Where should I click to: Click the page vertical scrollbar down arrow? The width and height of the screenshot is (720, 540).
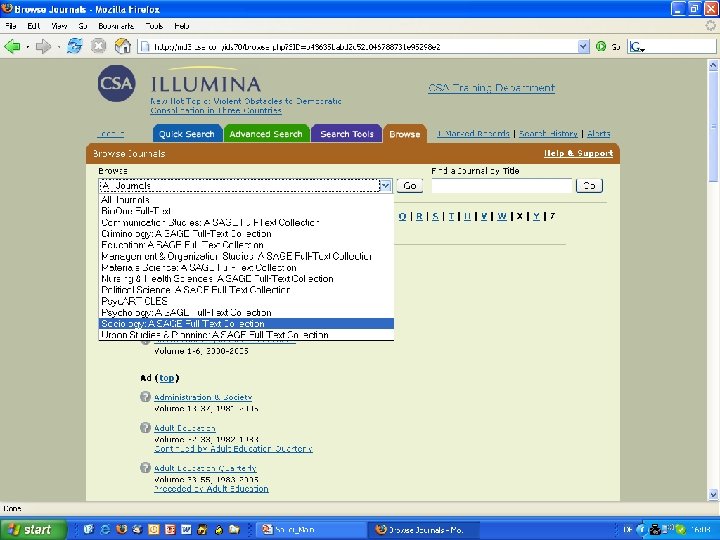713,495
